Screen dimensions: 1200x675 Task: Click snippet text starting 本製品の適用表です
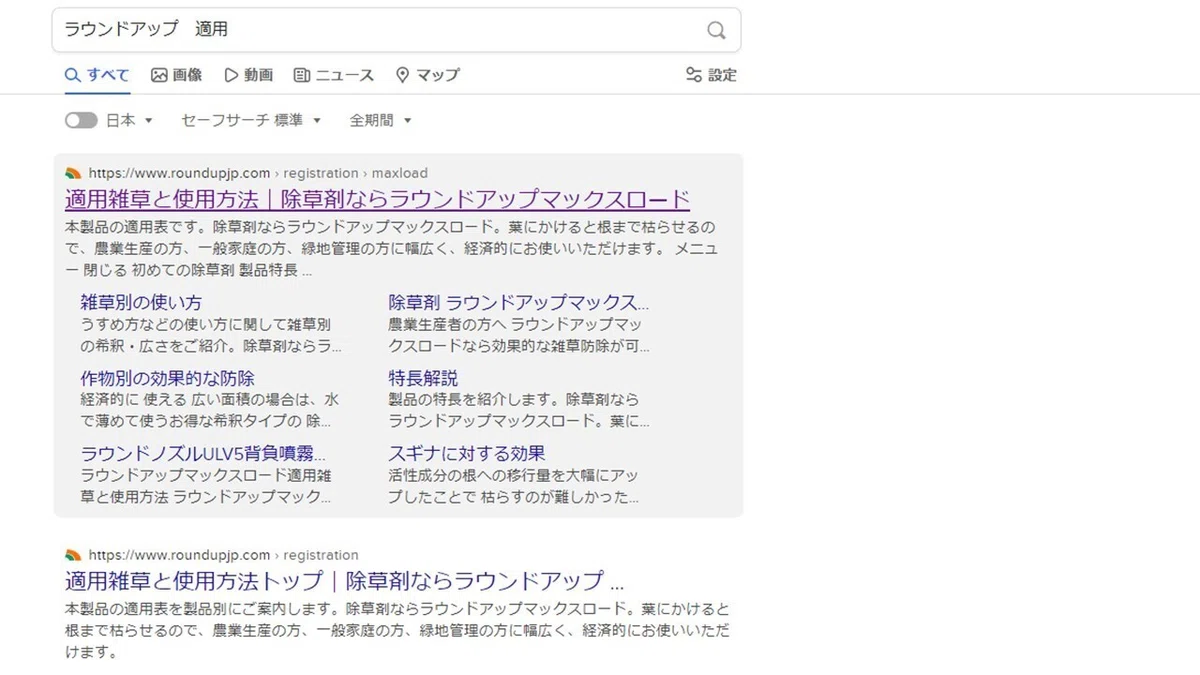pyautogui.click(x=391, y=248)
